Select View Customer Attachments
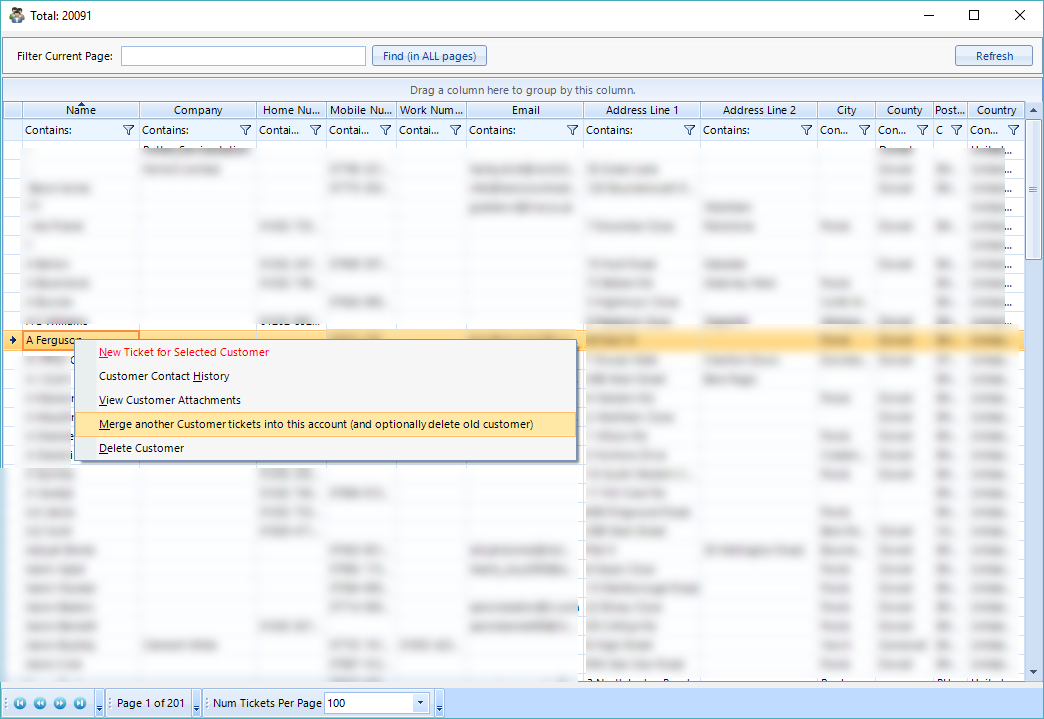 [x=325, y=400]
